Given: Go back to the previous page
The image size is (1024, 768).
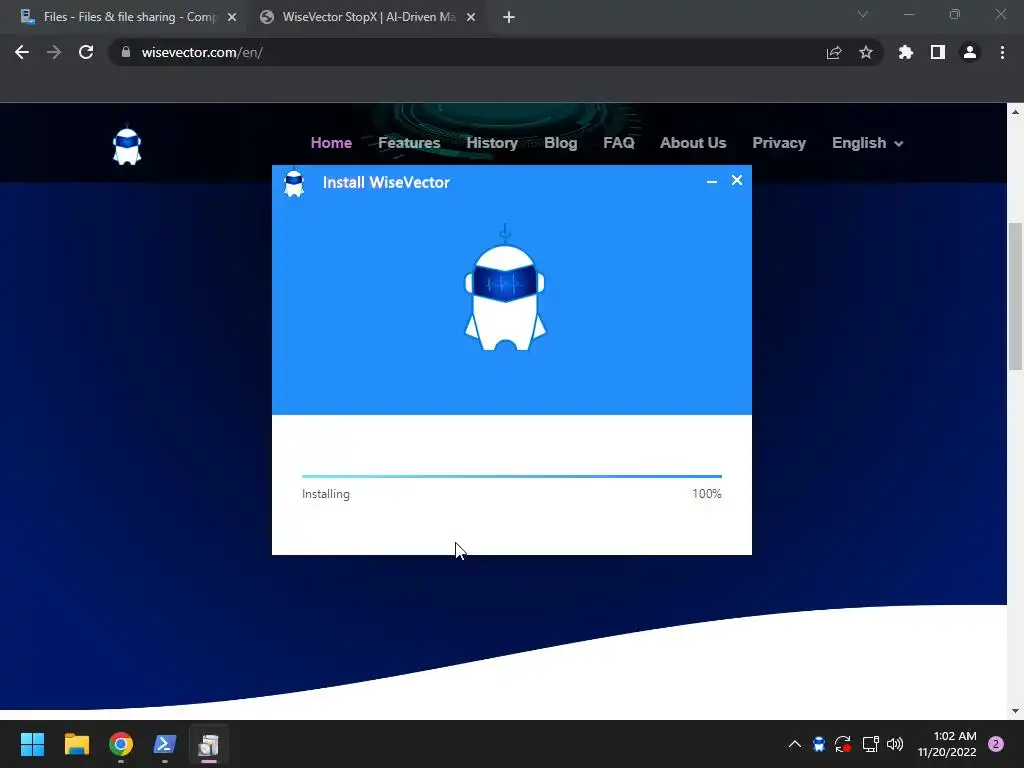Looking at the screenshot, I should coord(22,52).
